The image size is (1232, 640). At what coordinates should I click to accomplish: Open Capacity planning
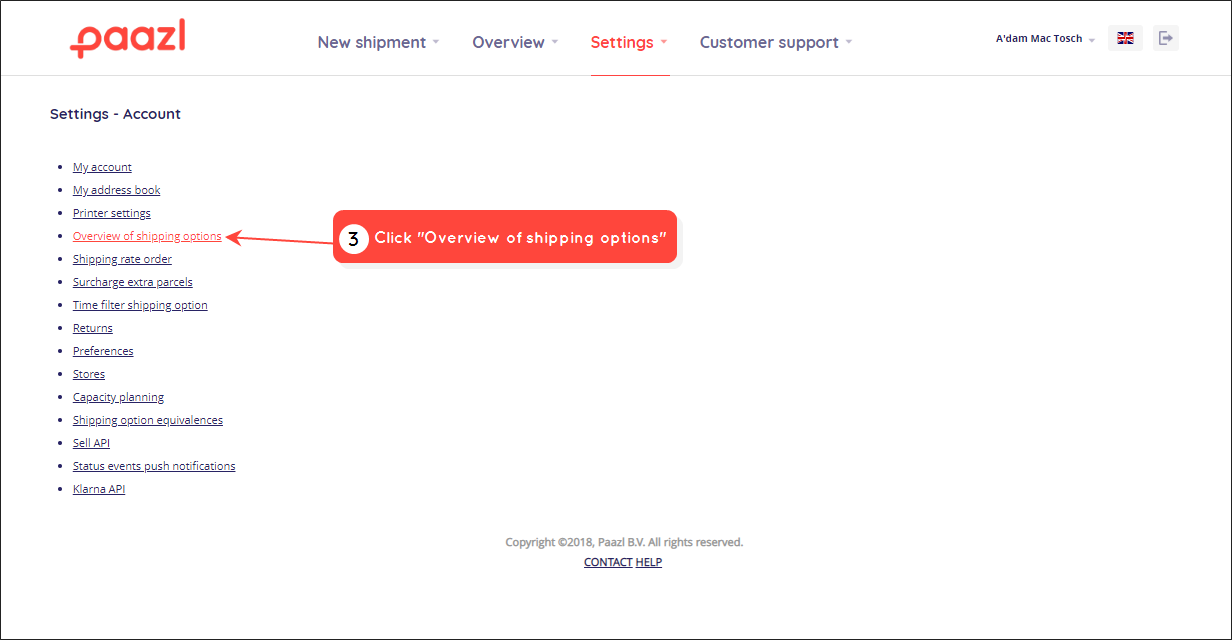click(x=118, y=397)
